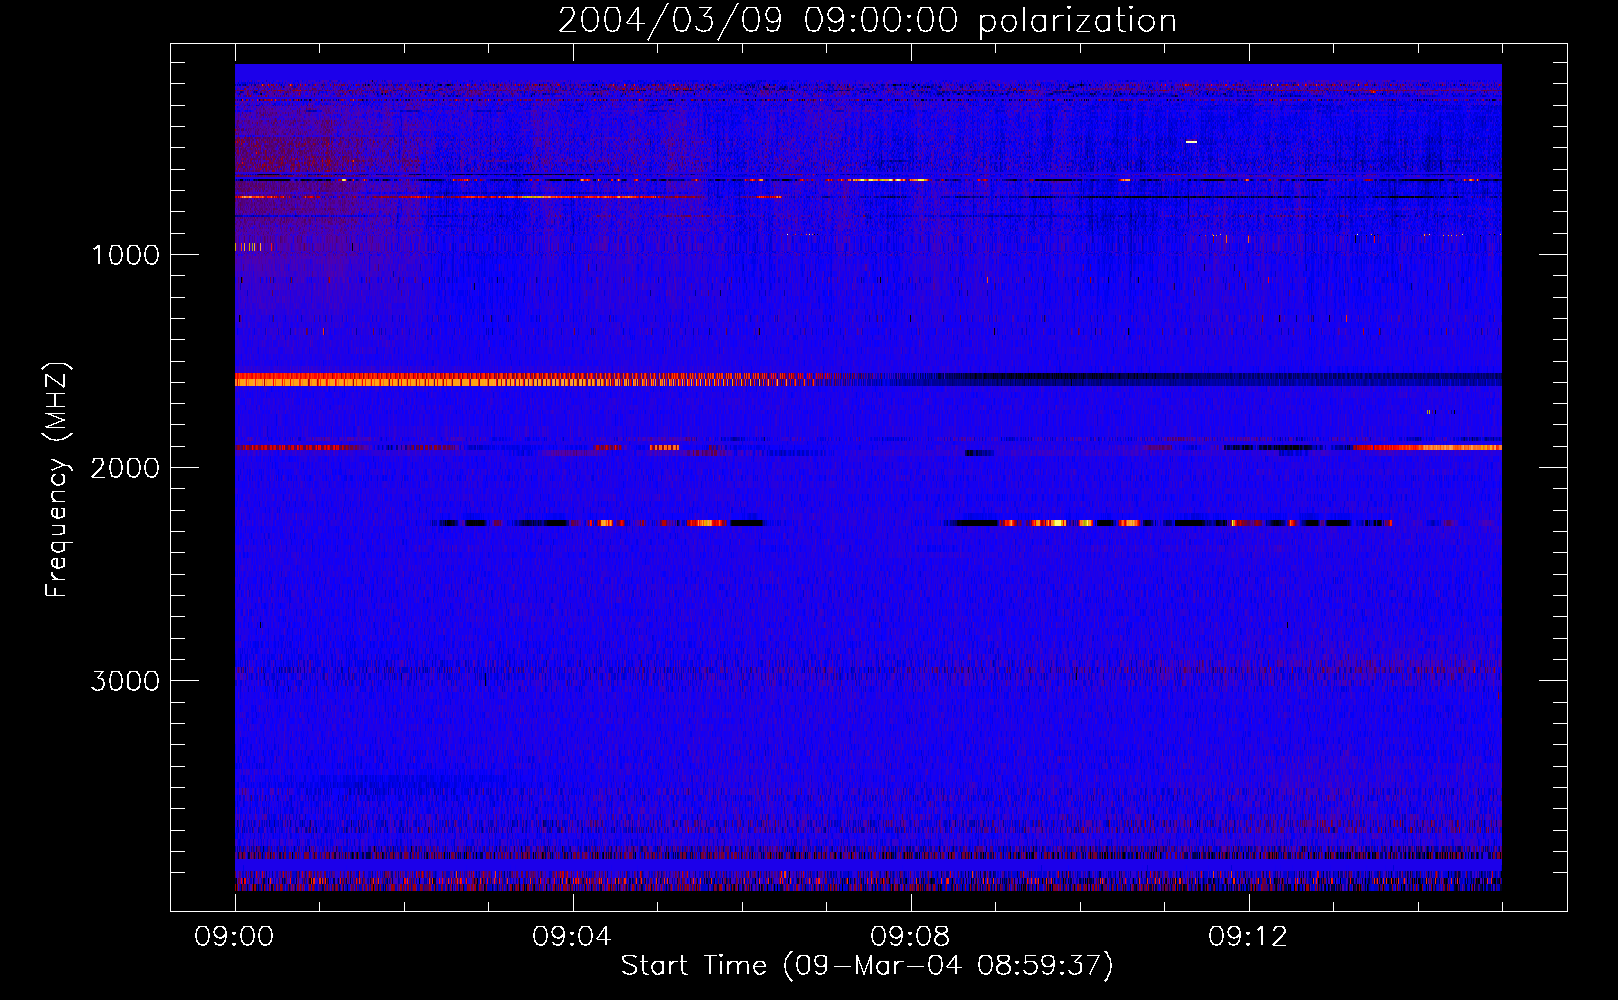
Task: Select the 1000 frequency axis label
Action: coord(125,255)
